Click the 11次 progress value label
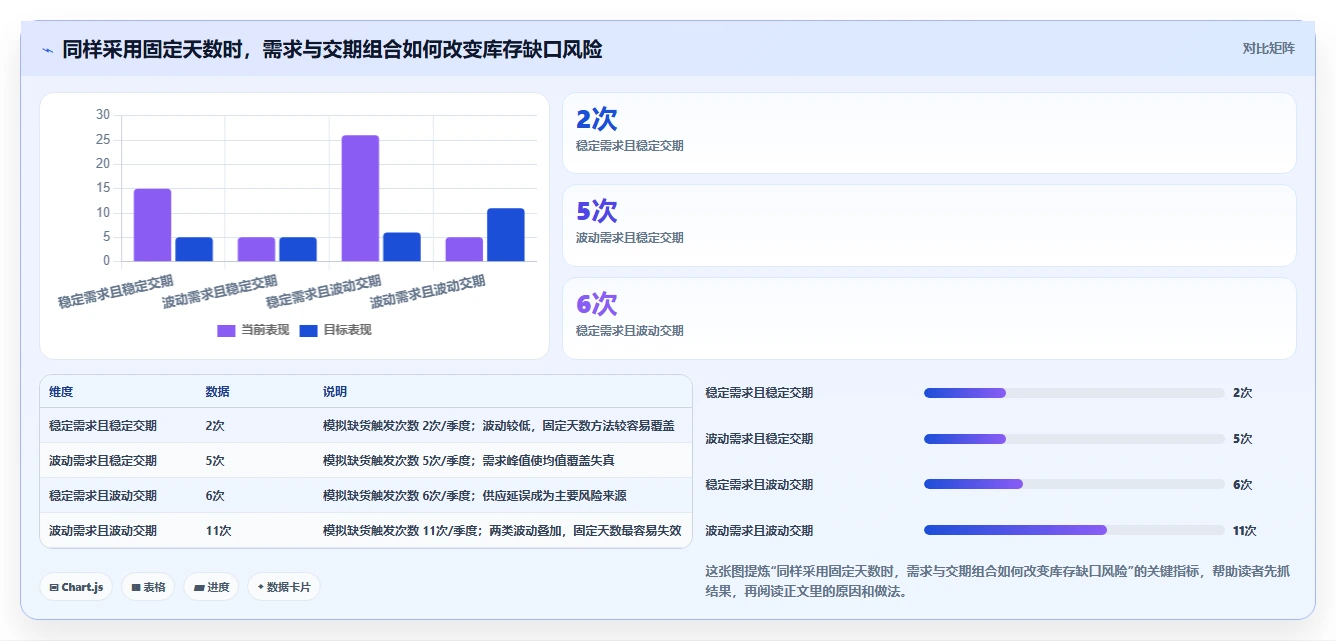The height and width of the screenshot is (641, 1336). [1245, 531]
